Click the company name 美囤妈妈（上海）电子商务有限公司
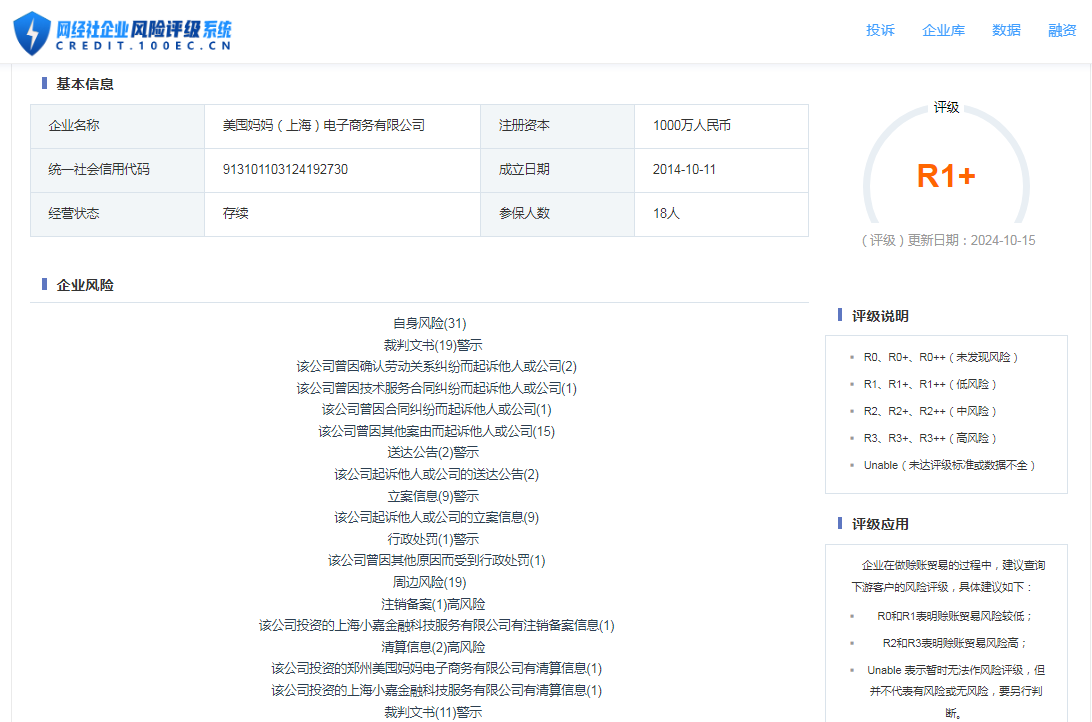Screen dimensions: 1092x722 pos(323,126)
